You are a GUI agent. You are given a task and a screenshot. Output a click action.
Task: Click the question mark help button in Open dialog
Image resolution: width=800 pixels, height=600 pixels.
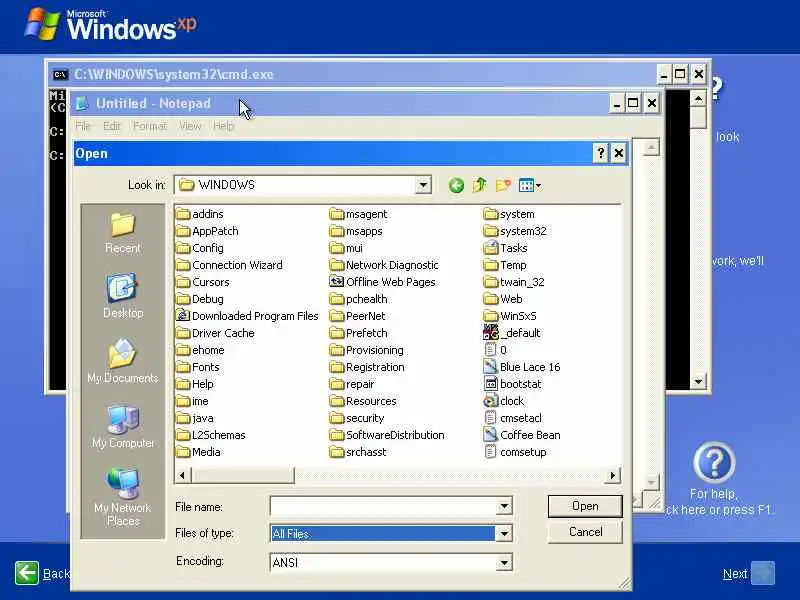coord(601,153)
